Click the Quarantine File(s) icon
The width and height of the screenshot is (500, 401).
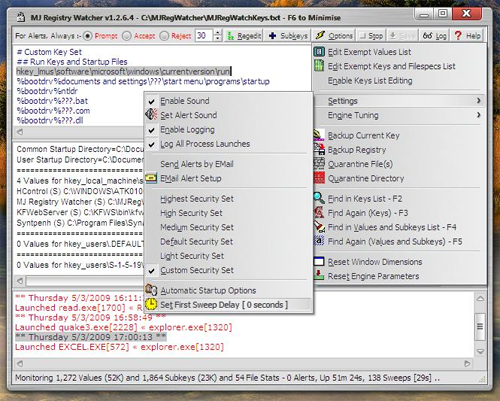pyautogui.click(x=319, y=164)
